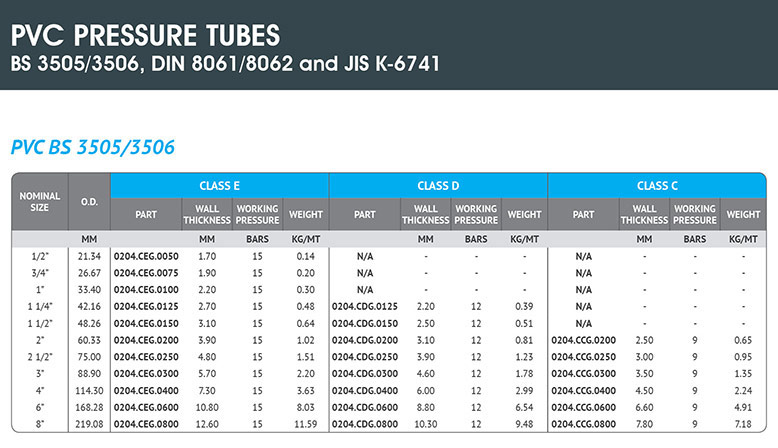Click part number 0204.CEG.0100

pos(146,290)
